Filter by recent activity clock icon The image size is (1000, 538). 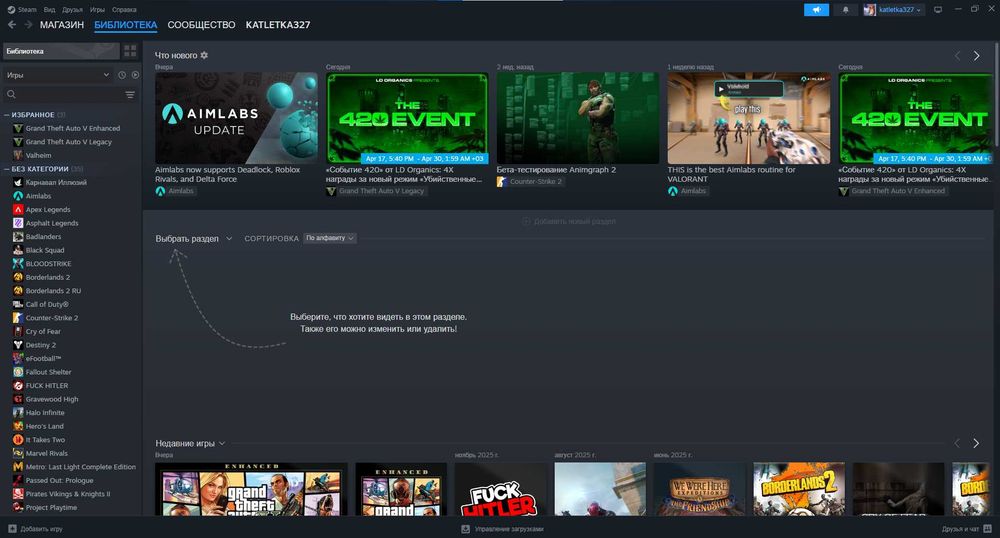coord(122,75)
